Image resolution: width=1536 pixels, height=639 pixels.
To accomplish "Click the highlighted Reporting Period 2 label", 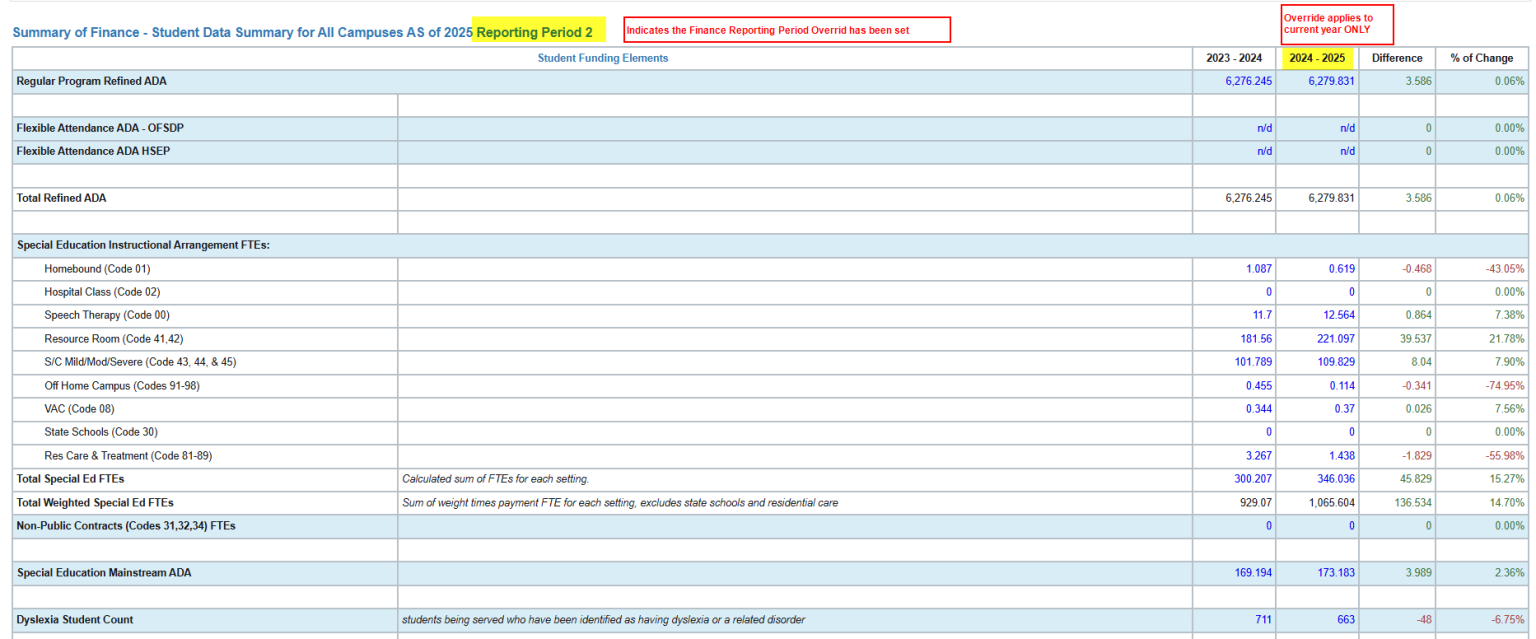I will [534, 32].
